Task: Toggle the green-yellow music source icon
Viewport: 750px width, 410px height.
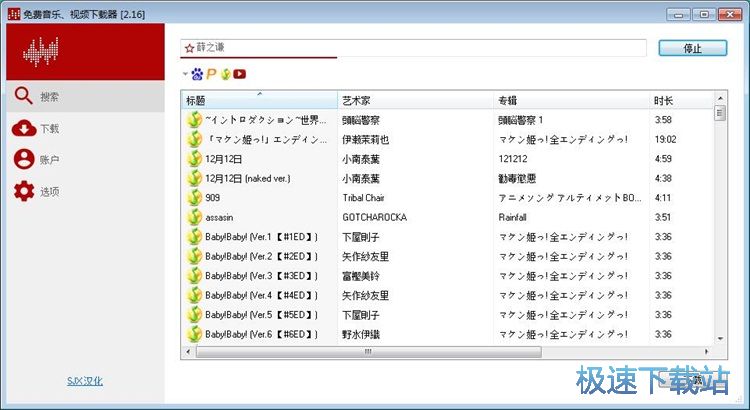Action: pos(225,74)
